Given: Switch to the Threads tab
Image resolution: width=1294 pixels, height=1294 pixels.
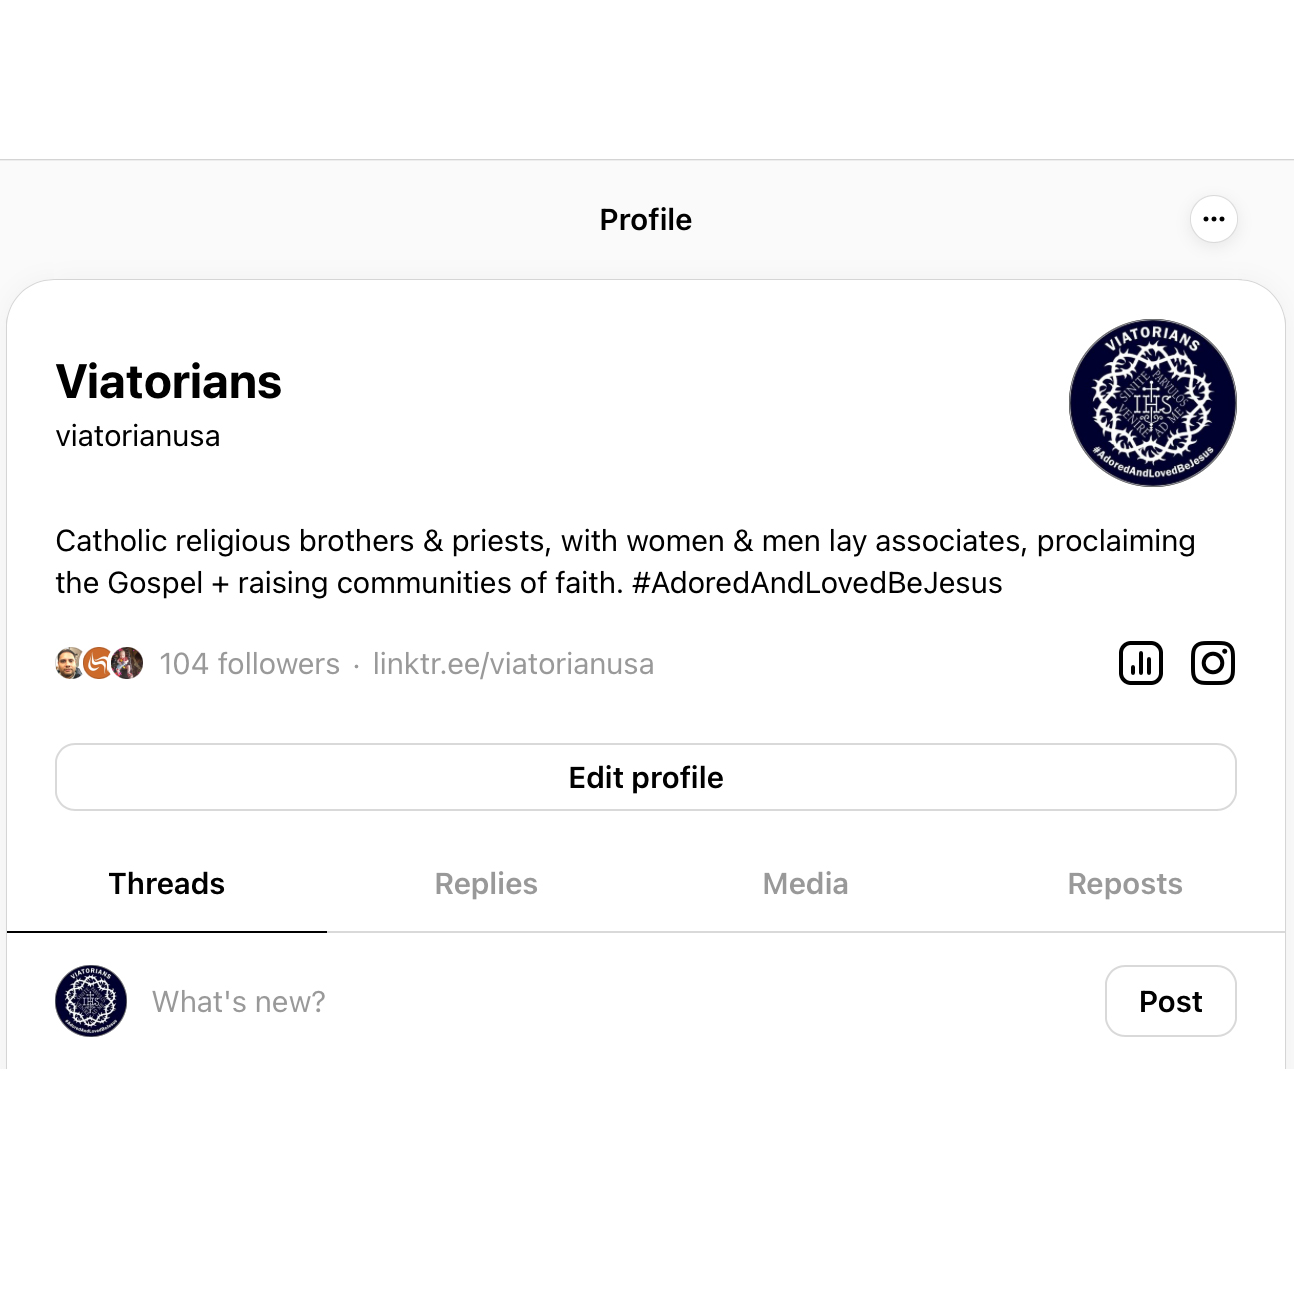Looking at the screenshot, I should [167, 884].
